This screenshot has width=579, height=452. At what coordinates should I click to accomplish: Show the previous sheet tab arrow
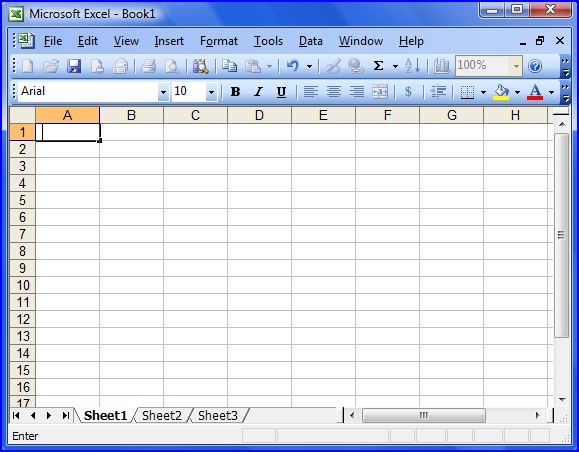(x=33, y=415)
